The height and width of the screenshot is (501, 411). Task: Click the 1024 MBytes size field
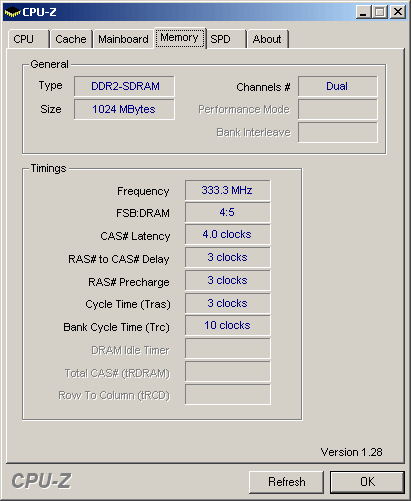(x=124, y=109)
